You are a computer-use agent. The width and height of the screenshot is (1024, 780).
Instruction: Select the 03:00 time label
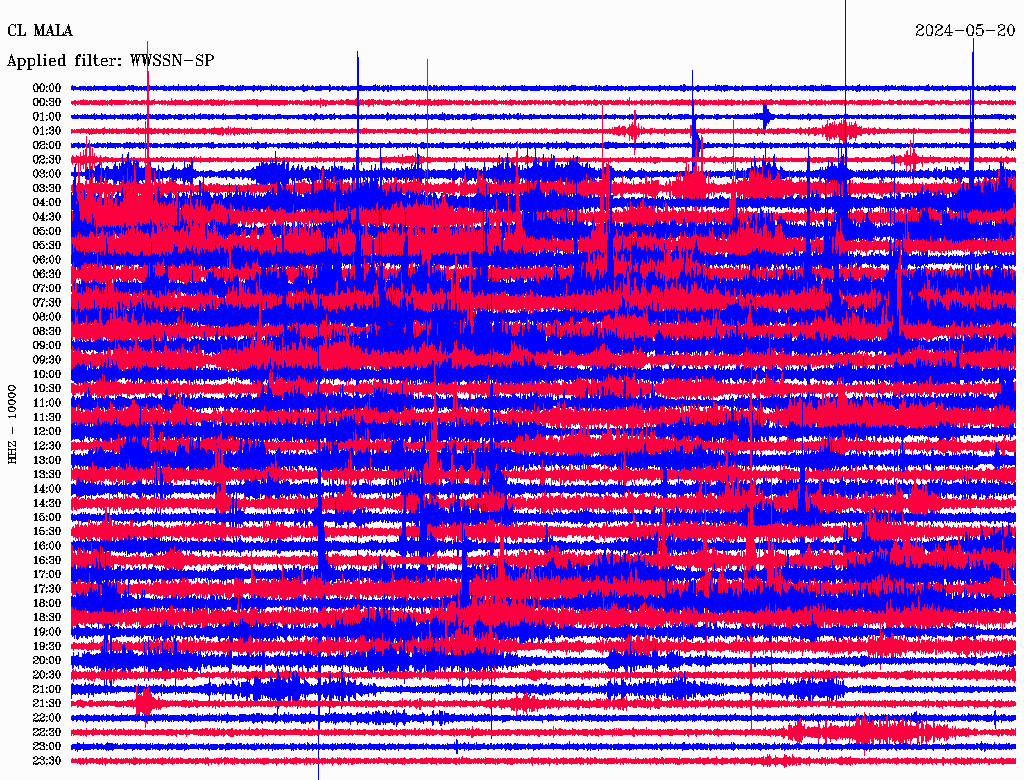point(47,174)
